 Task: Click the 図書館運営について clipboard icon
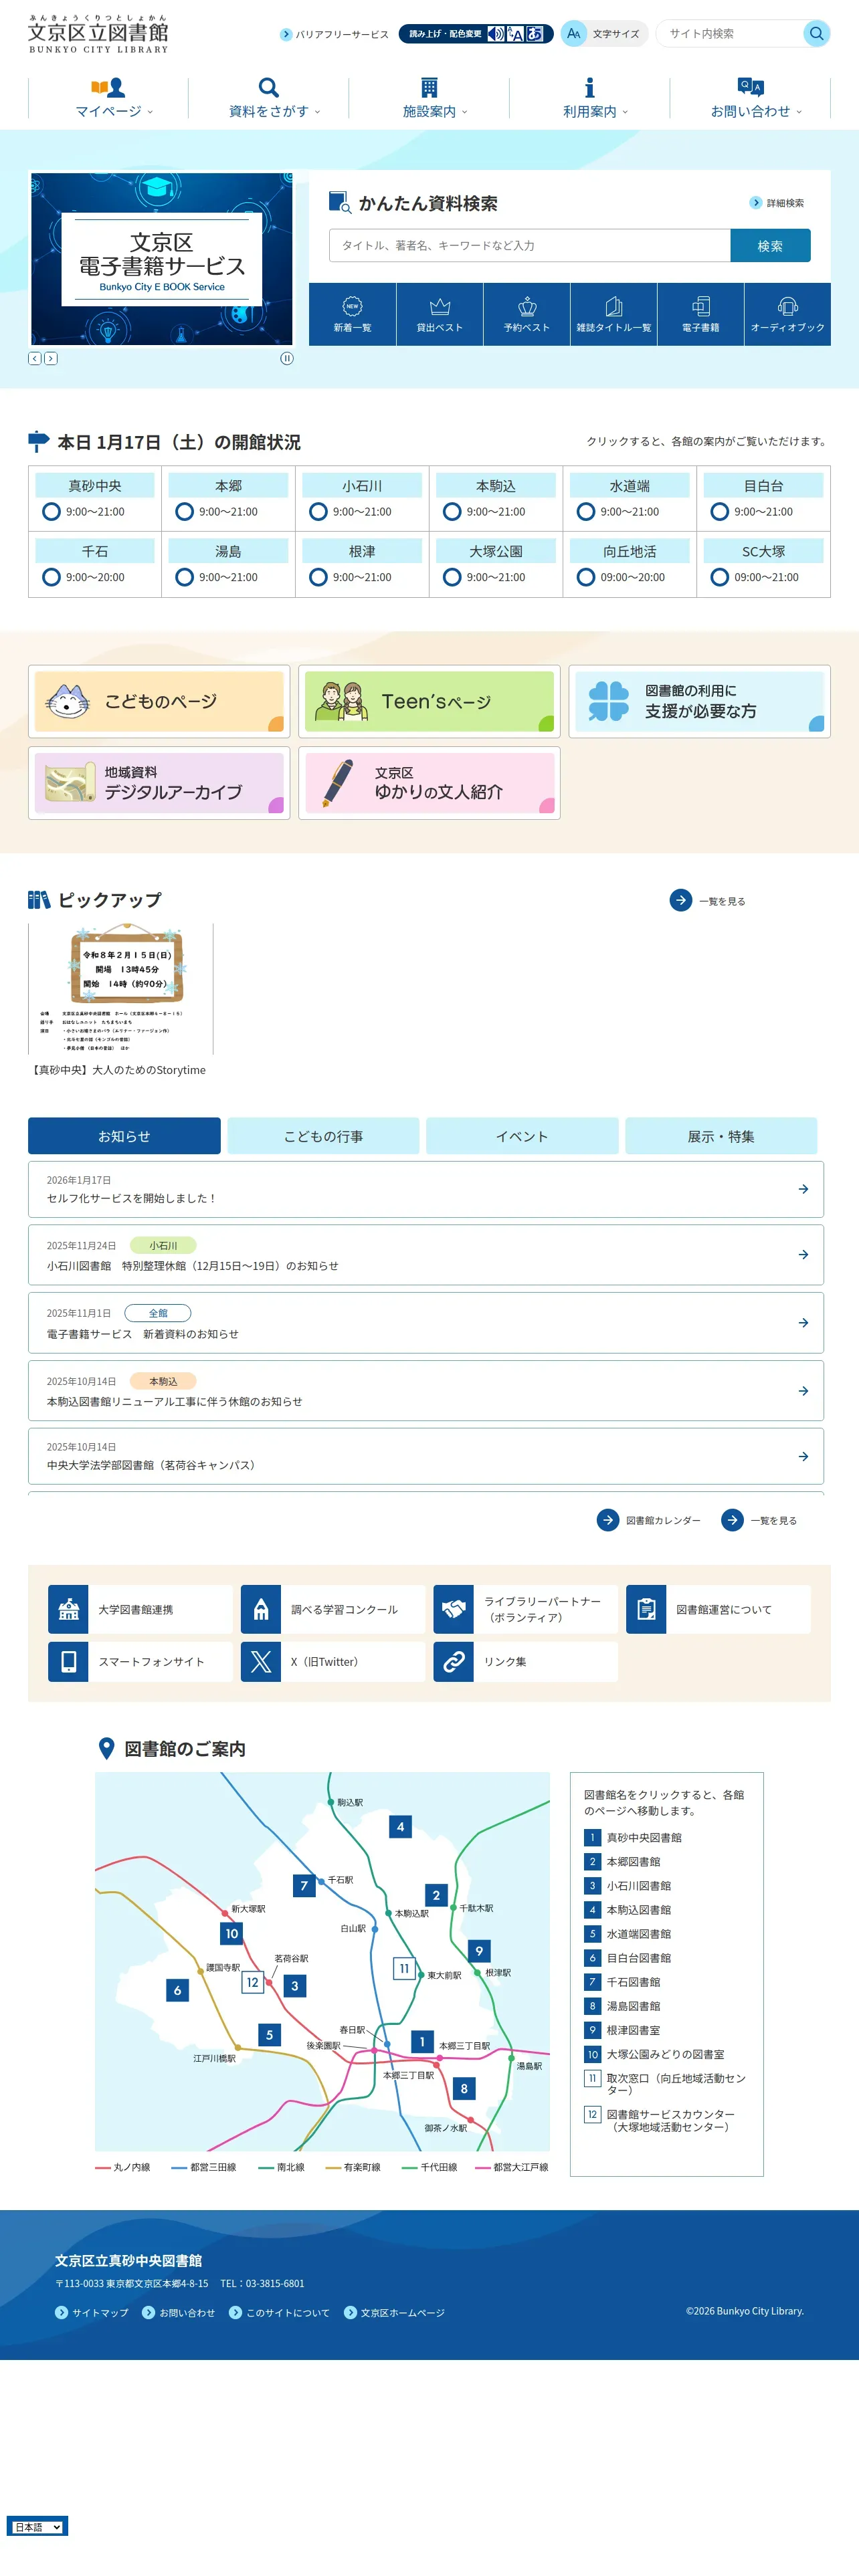(646, 1610)
